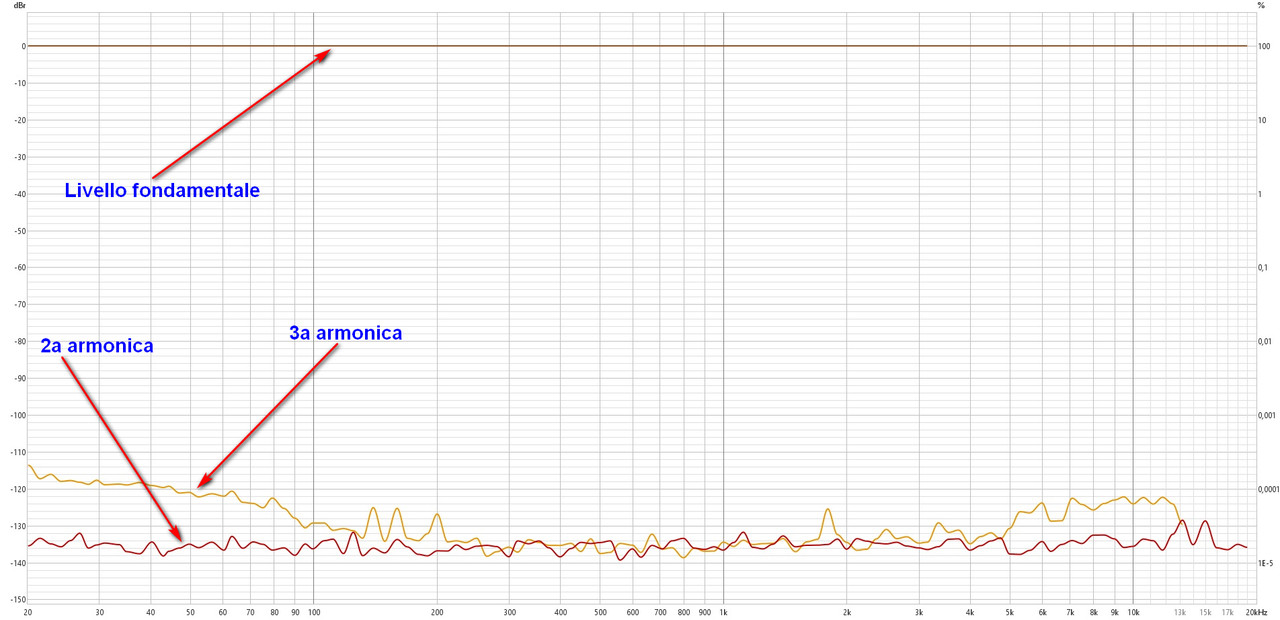Click the dBr unit label above the left axis
The width and height of the screenshot is (1280, 620).
point(19,6)
